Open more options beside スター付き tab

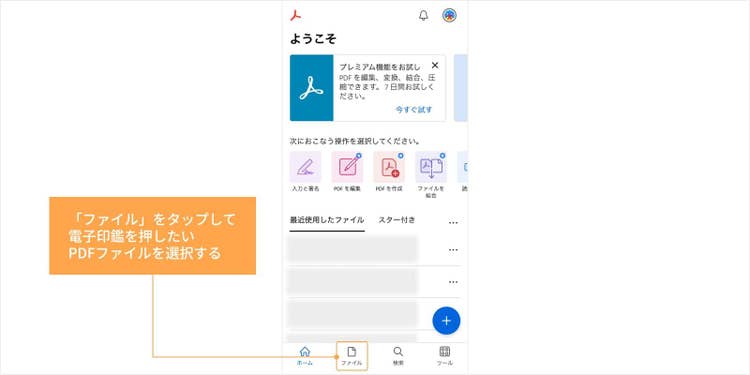(453, 223)
